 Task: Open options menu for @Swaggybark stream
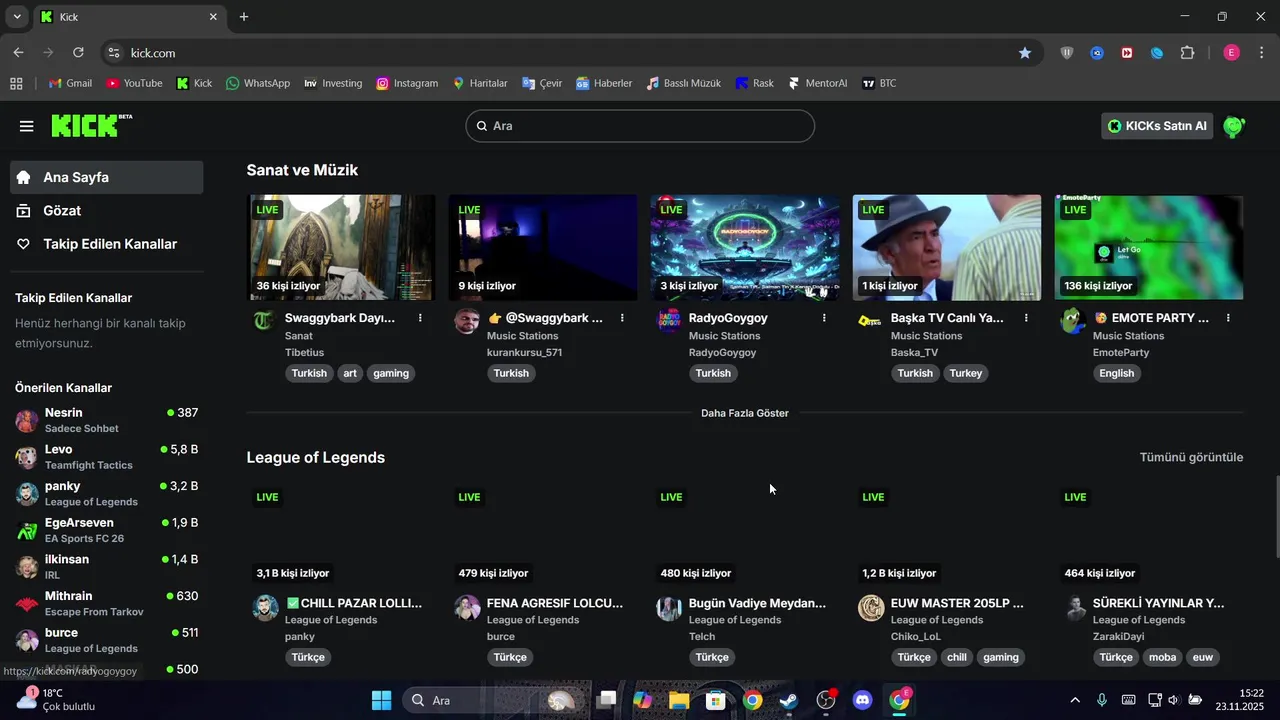tap(622, 318)
